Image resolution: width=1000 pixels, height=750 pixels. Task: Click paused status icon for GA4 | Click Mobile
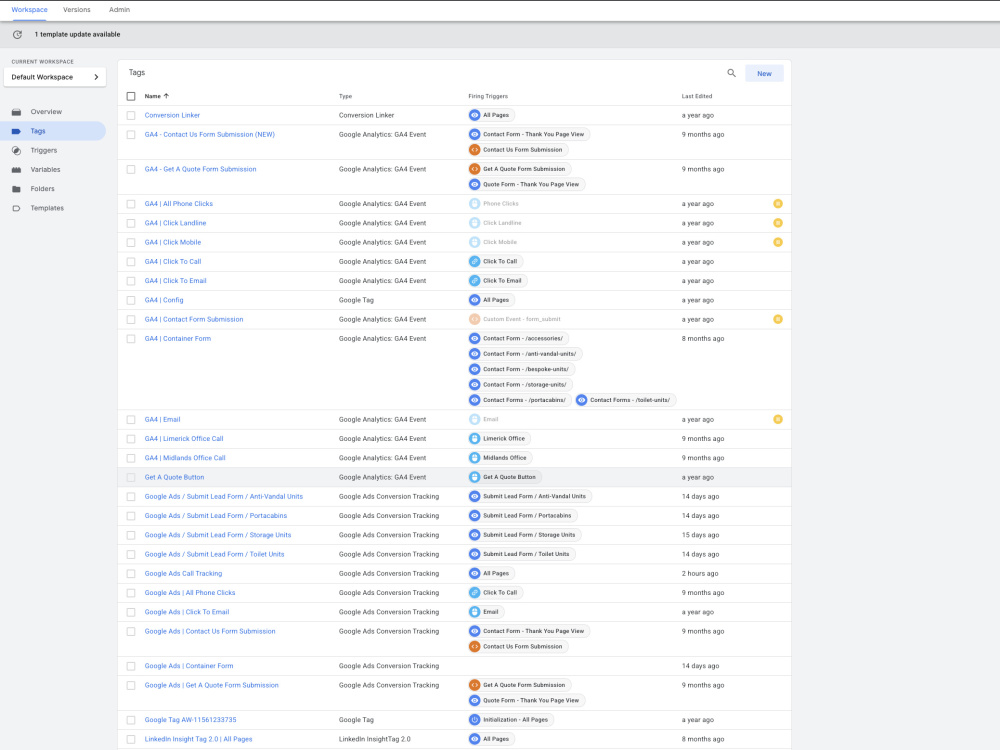tap(777, 242)
